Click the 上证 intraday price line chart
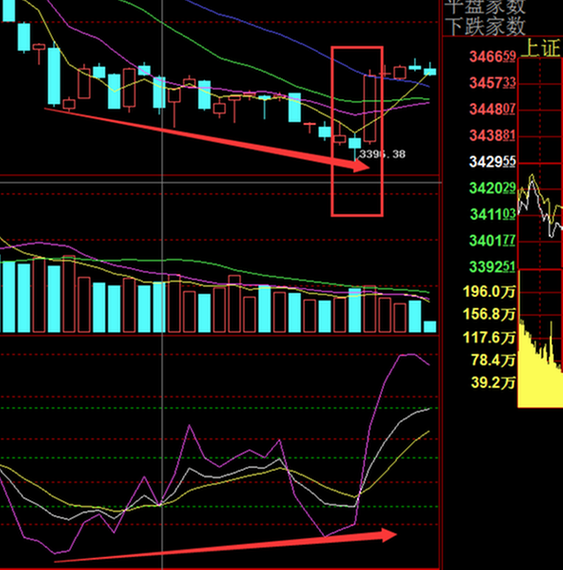Screen dimensions: 563x570 (x=540, y=164)
